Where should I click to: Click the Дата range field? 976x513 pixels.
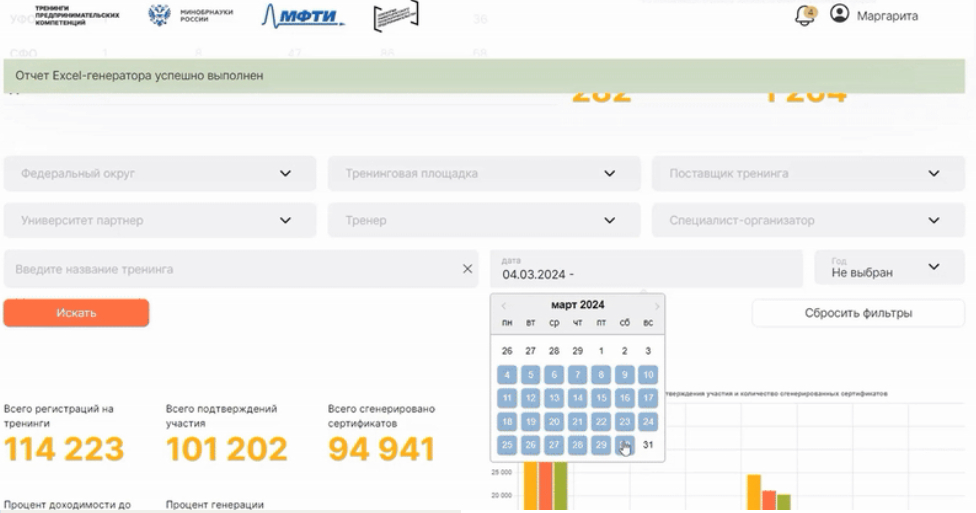click(x=646, y=269)
